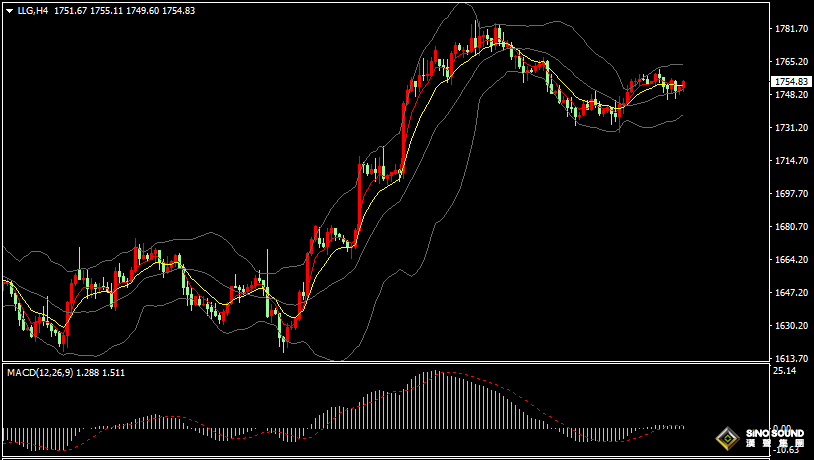
Task: Click the 1630.20 price axis value
Action: 790,326
